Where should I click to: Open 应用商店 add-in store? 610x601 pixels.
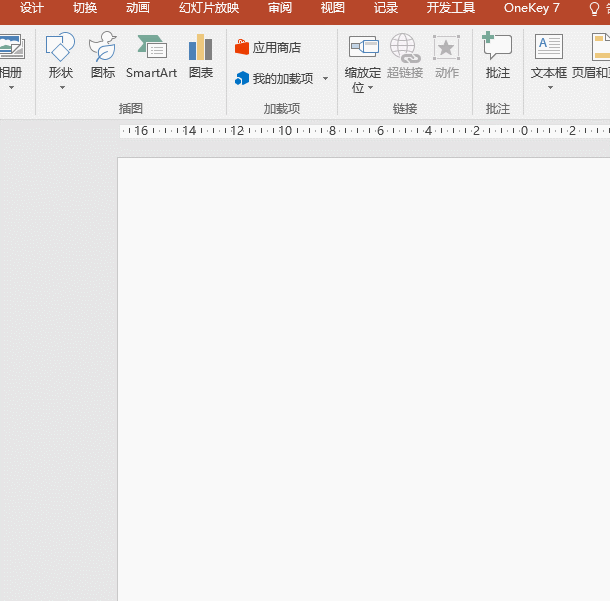click(268, 47)
